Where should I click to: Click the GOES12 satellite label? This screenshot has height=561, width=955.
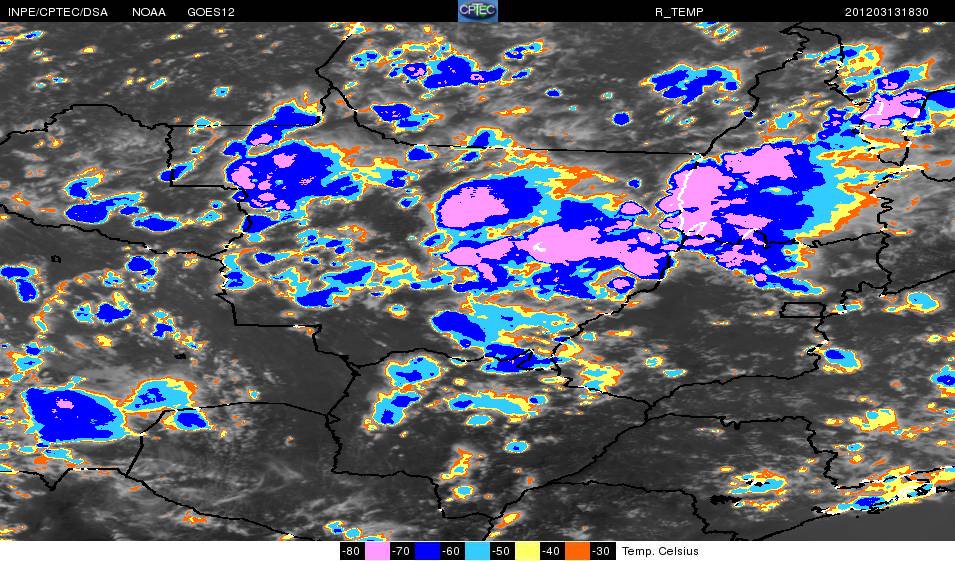211,12
